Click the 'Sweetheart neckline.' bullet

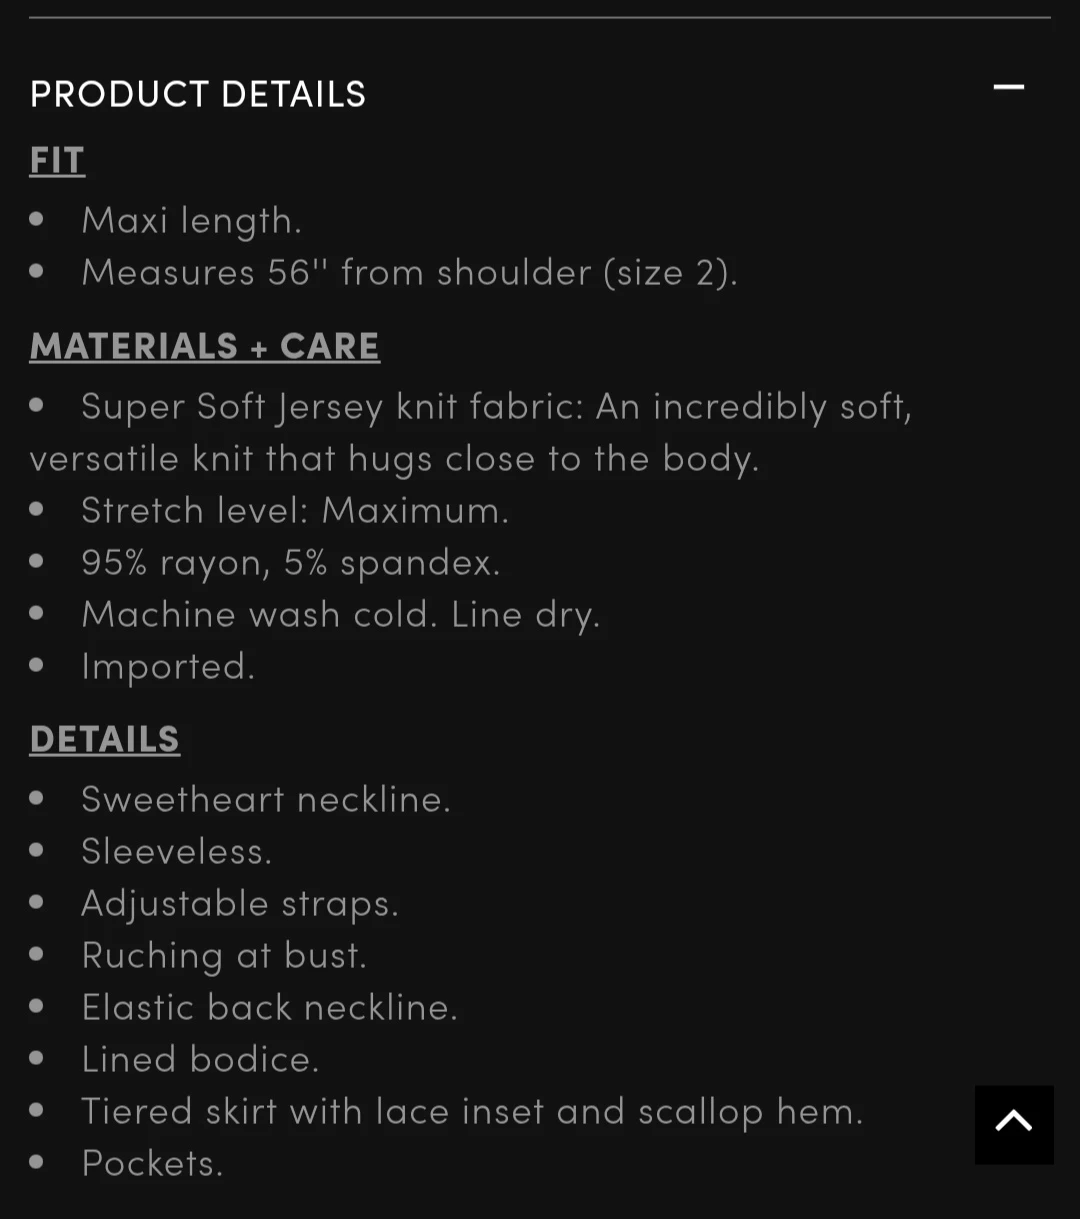[267, 799]
